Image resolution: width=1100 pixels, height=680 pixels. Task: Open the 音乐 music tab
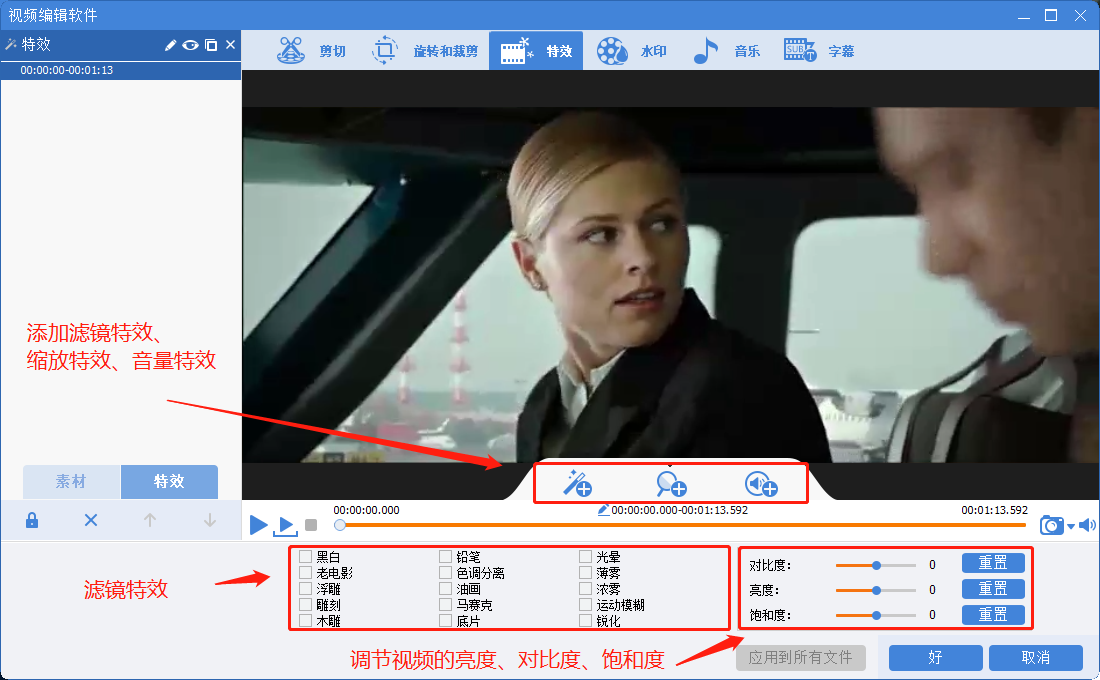click(x=726, y=51)
